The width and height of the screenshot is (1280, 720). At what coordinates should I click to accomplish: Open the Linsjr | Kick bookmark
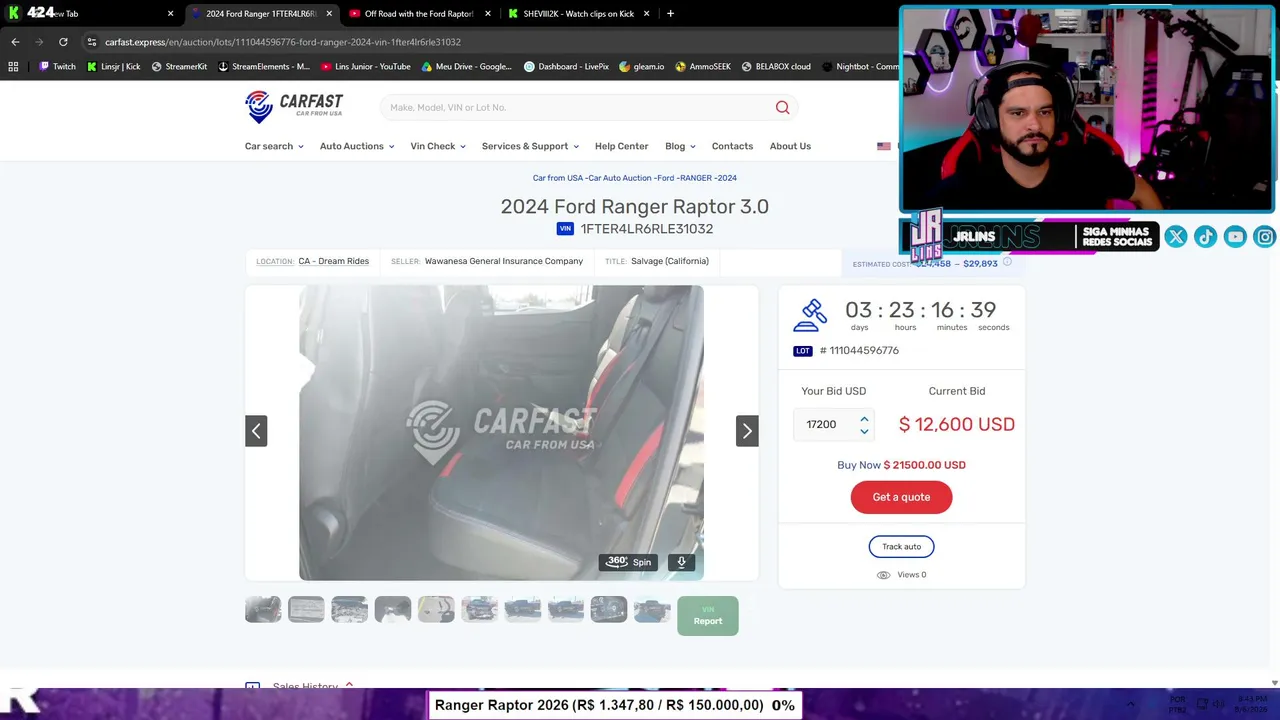[x=114, y=67]
